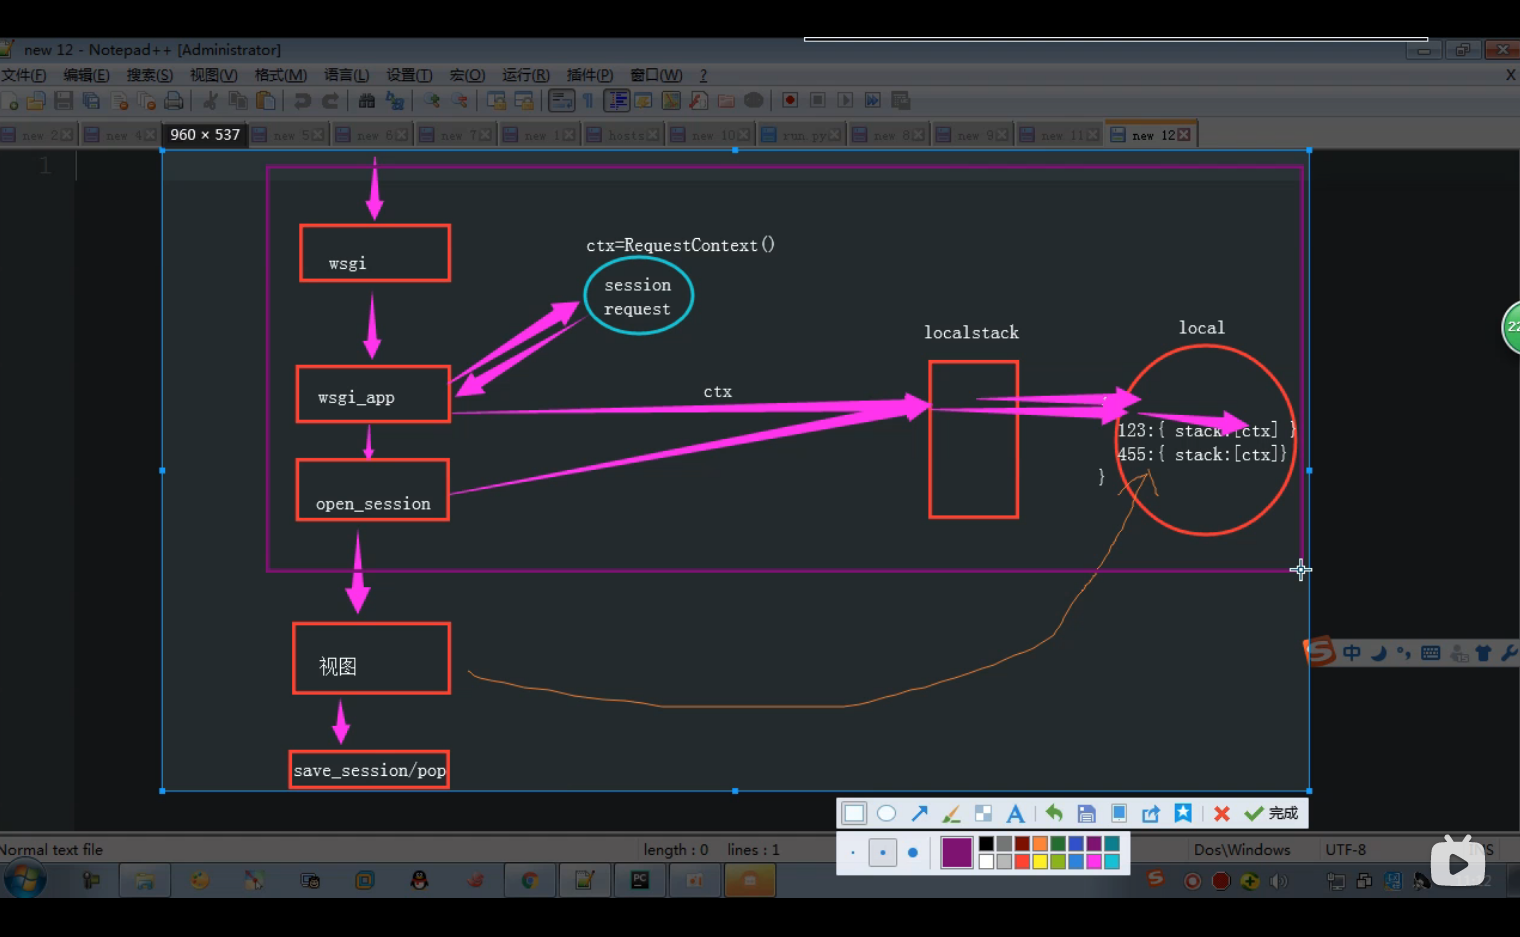Pick the orange color swatch
This screenshot has height=937, width=1520.
(x=1040, y=844)
